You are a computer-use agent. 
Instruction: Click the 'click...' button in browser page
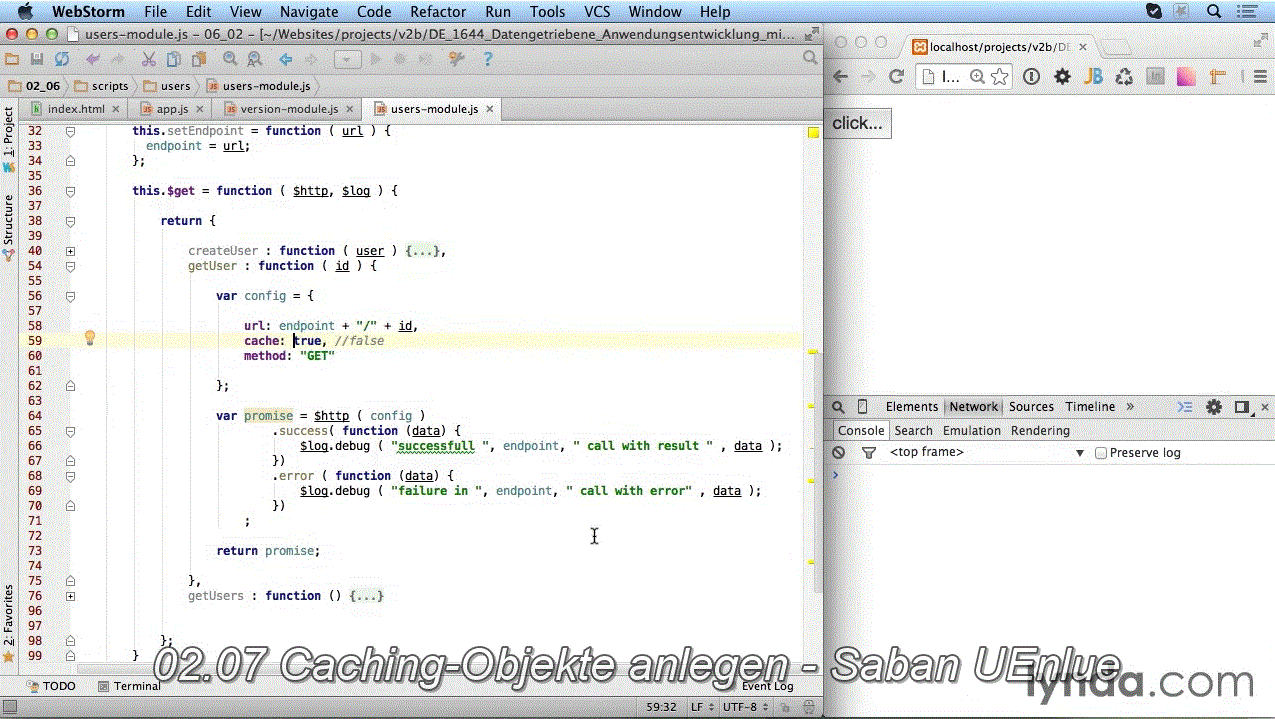click(858, 123)
